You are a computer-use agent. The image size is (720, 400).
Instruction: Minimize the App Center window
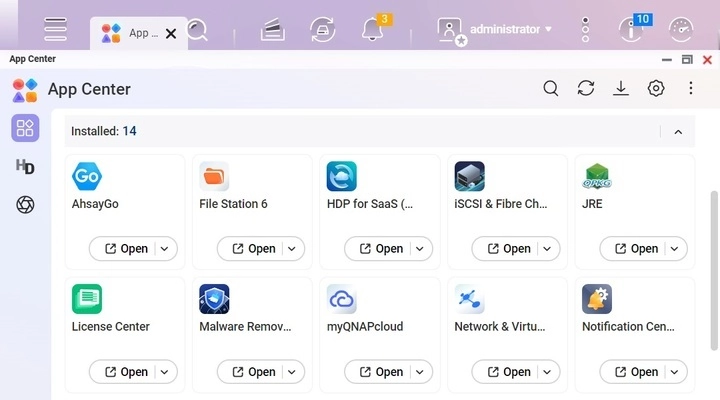click(x=667, y=60)
